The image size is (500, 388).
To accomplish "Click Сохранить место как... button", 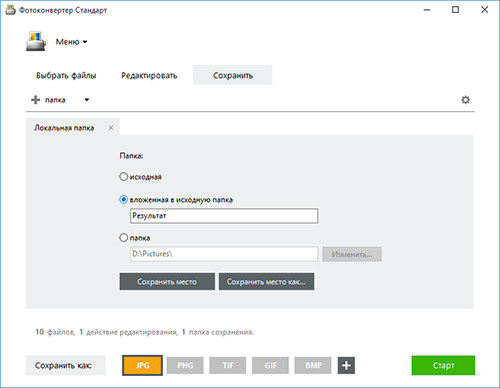I will (266, 282).
